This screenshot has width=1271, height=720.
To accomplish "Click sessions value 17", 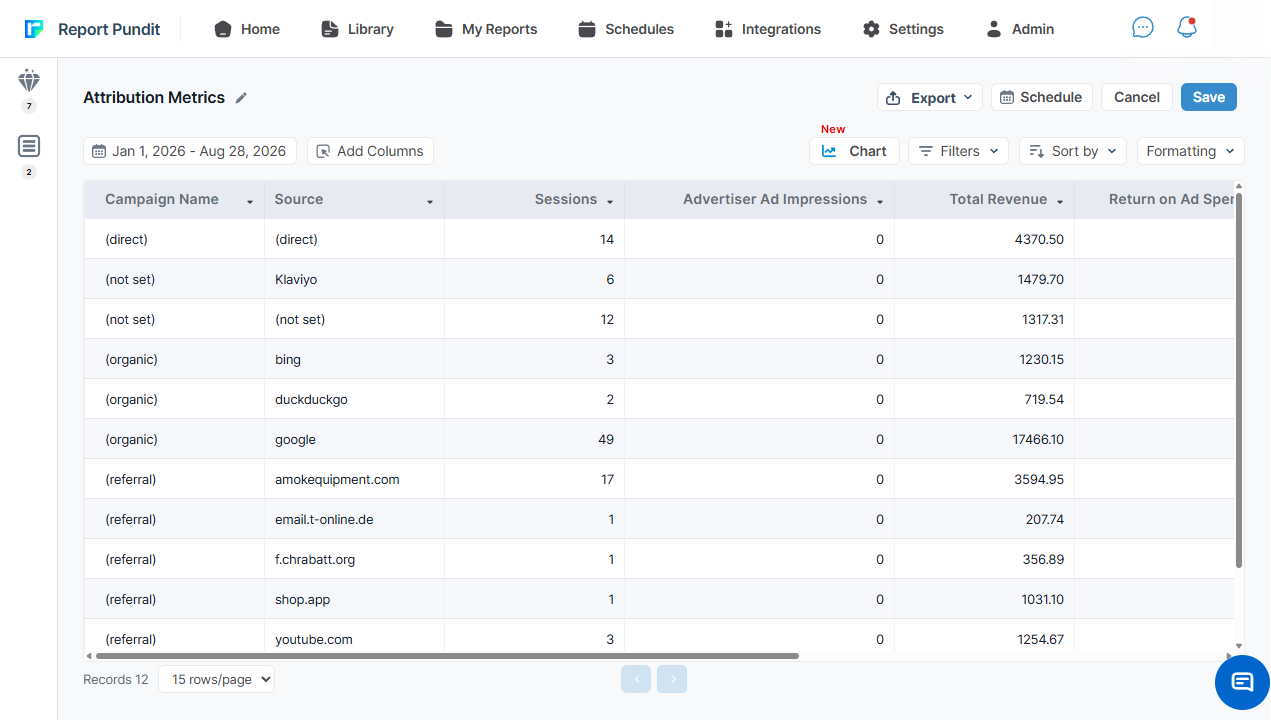I will 607,479.
